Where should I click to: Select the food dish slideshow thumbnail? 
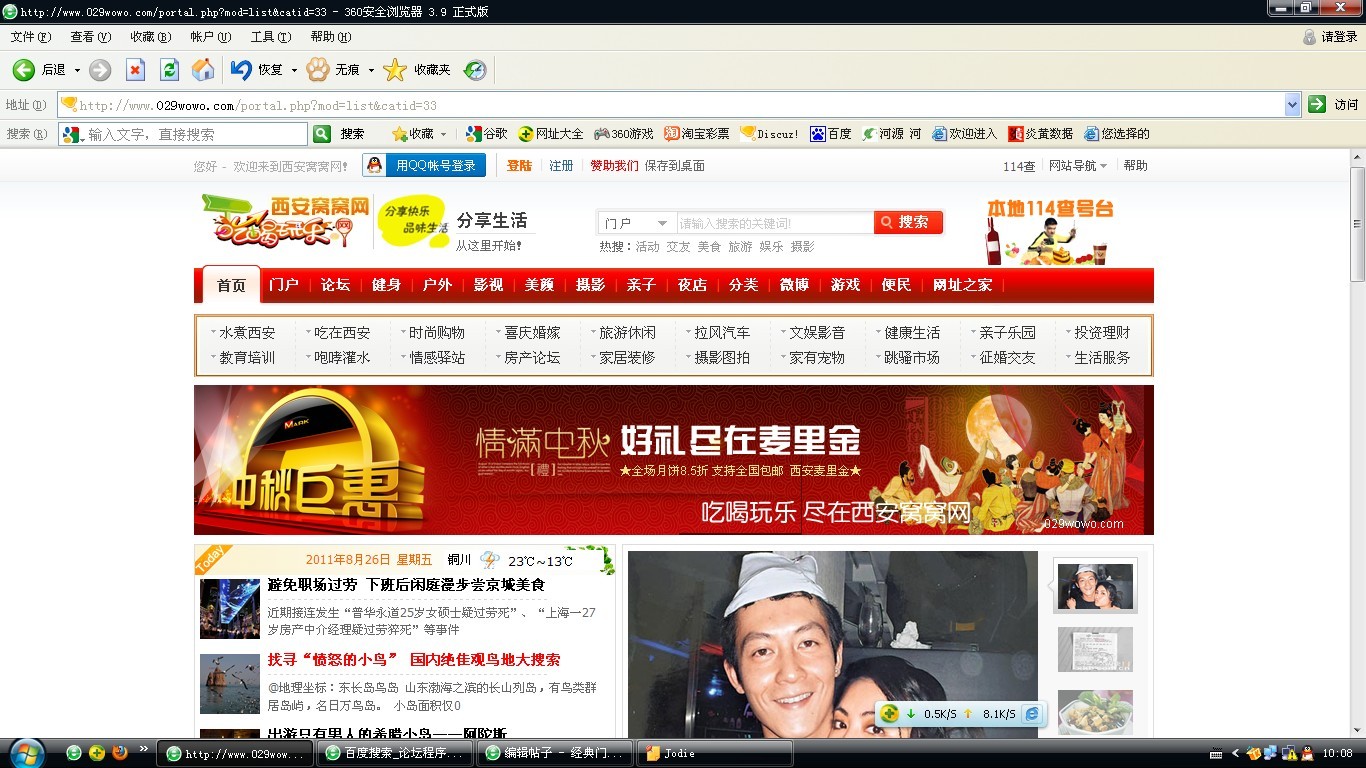pyautogui.click(x=1095, y=712)
